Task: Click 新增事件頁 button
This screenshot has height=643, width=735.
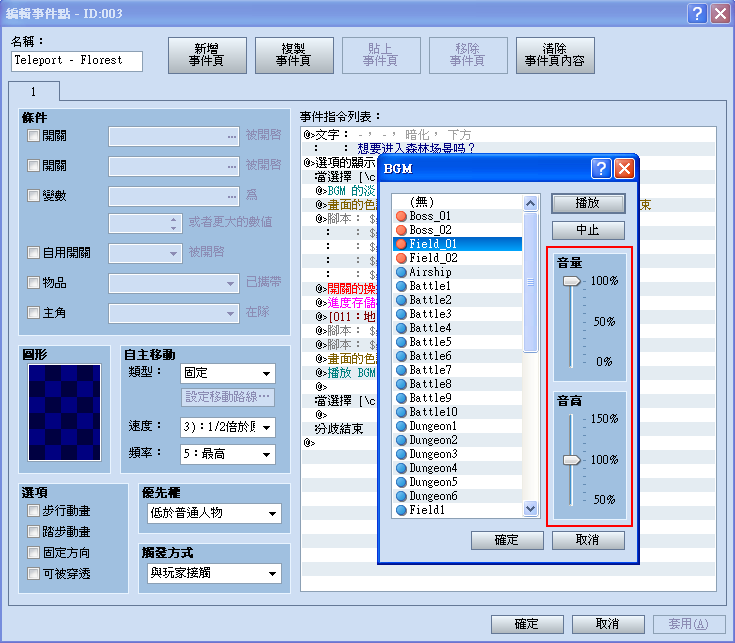Action: coord(207,55)
